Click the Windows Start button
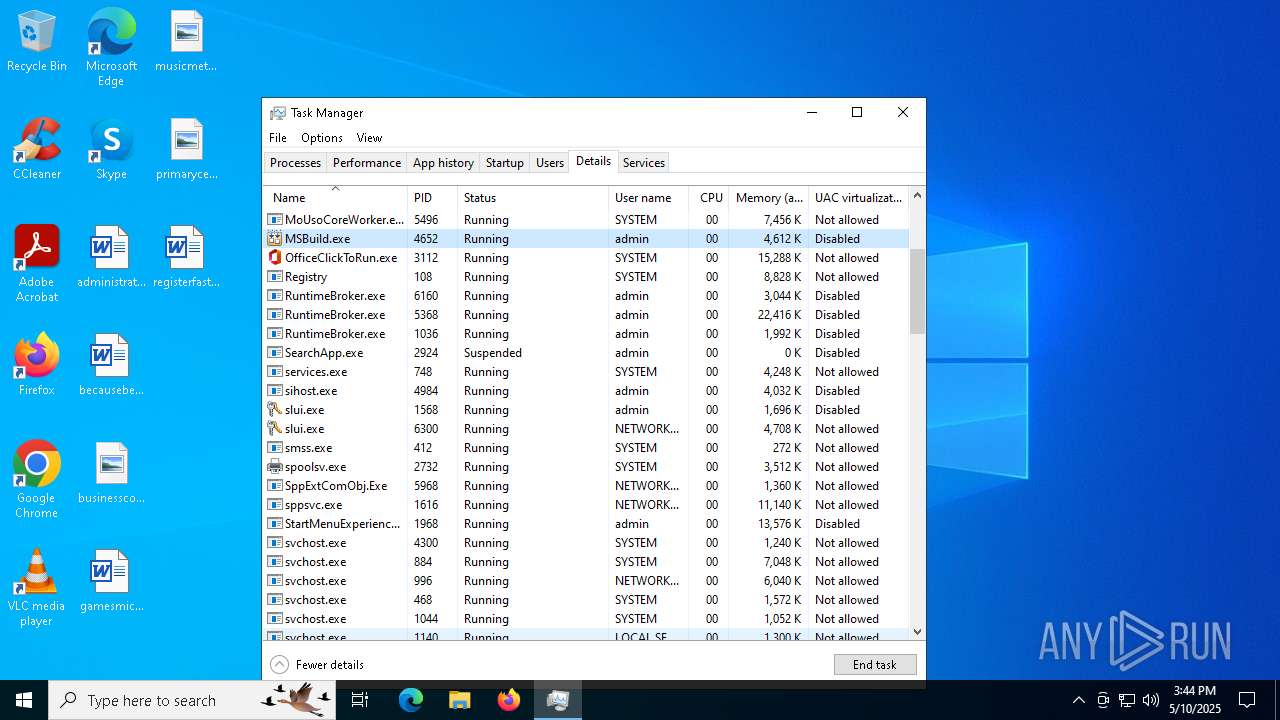 [x=24, y=700]
